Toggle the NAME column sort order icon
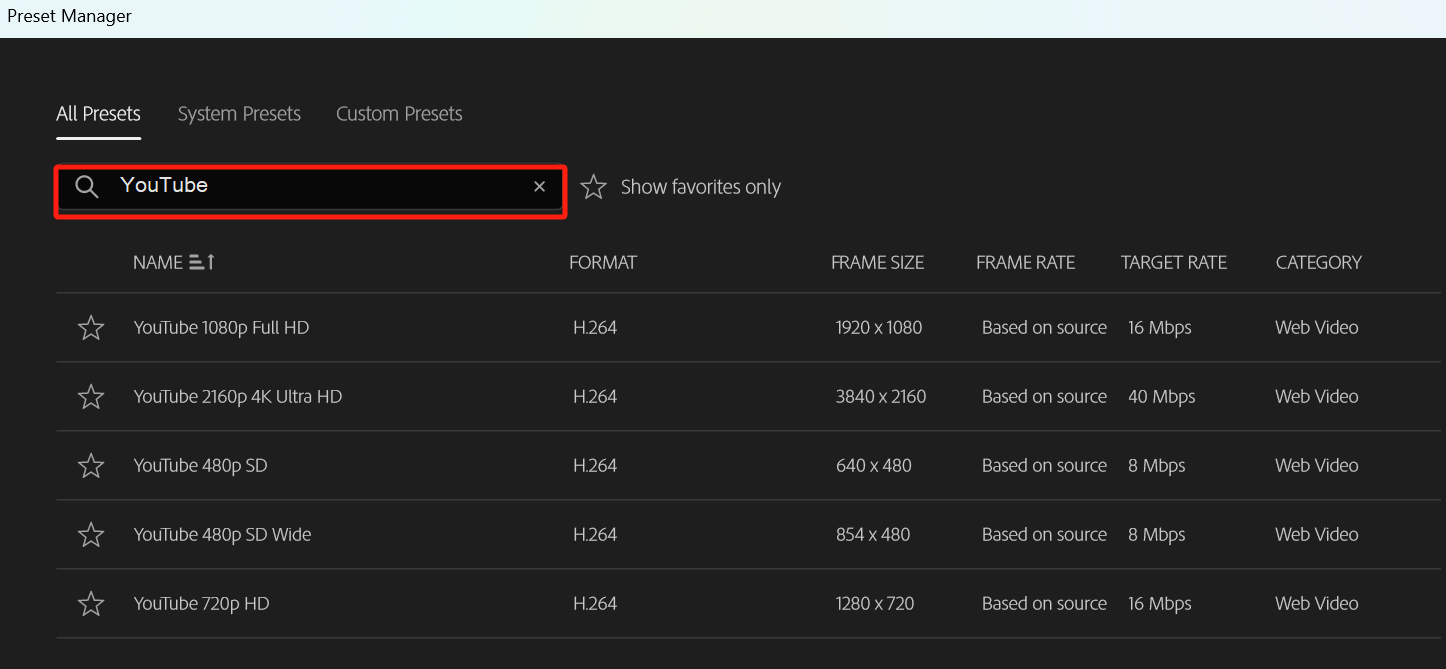Viewport: 1446px width, 669px height. (202, 262)
